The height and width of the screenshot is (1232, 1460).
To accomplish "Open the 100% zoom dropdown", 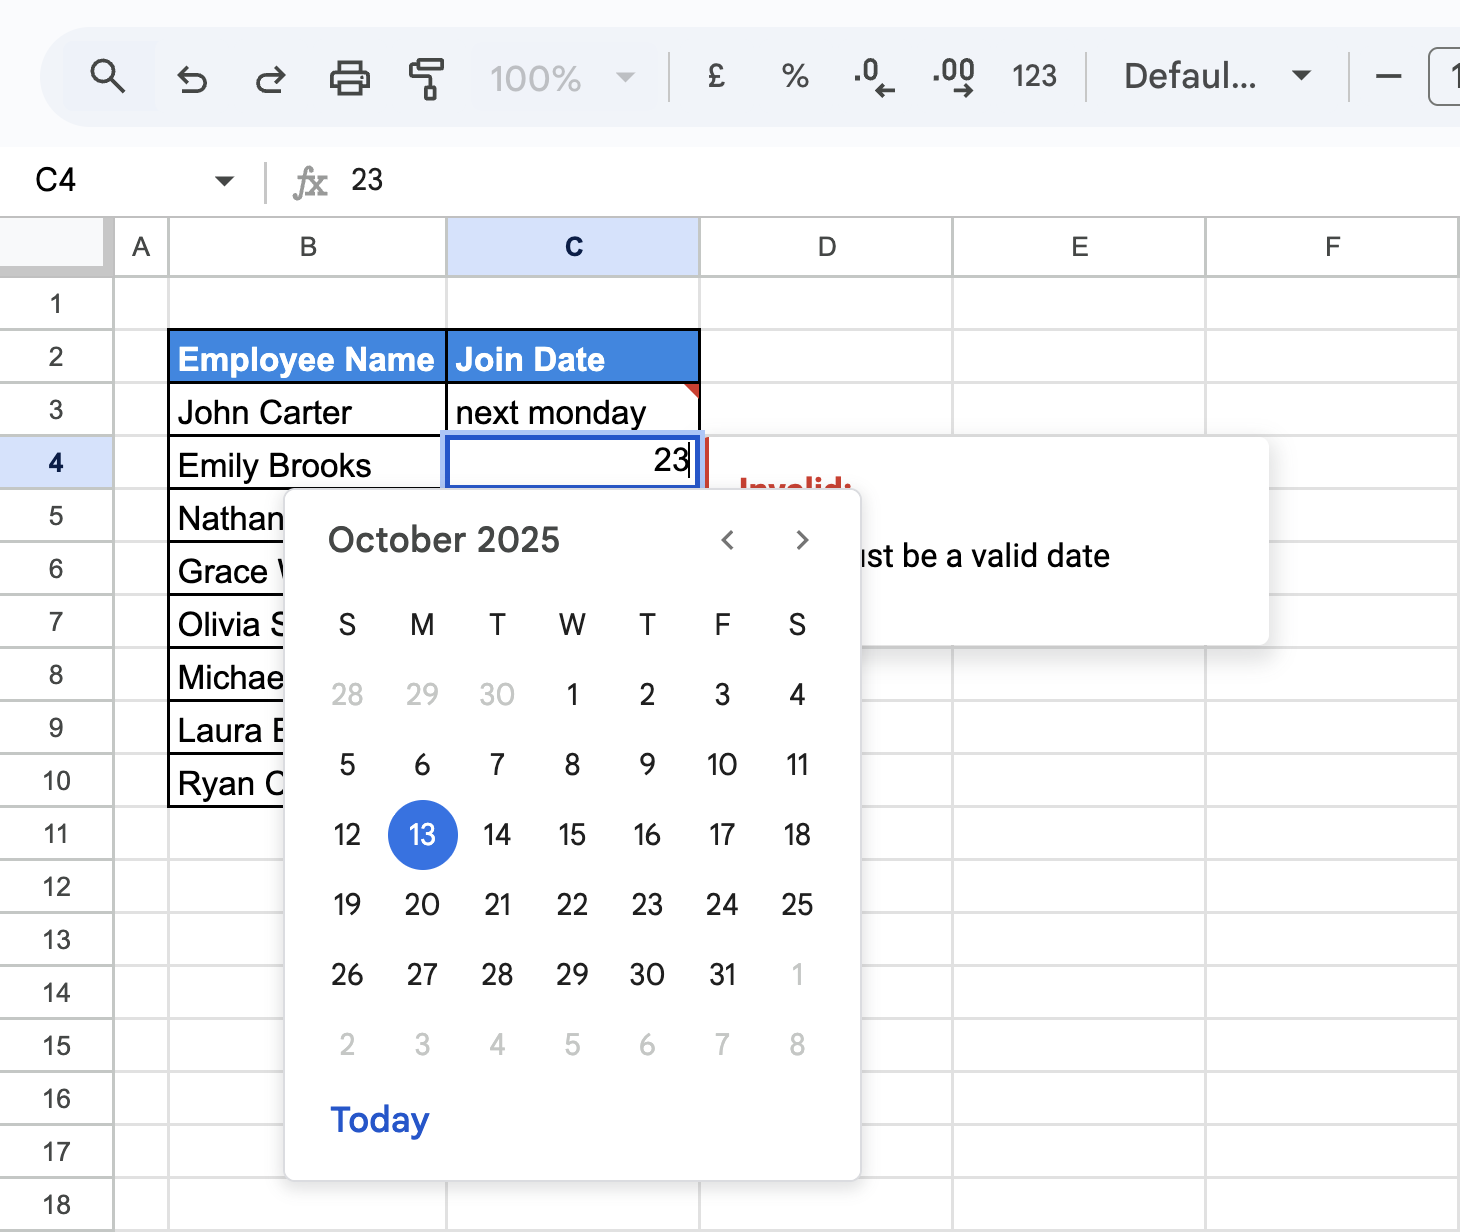I will (562, 77).
